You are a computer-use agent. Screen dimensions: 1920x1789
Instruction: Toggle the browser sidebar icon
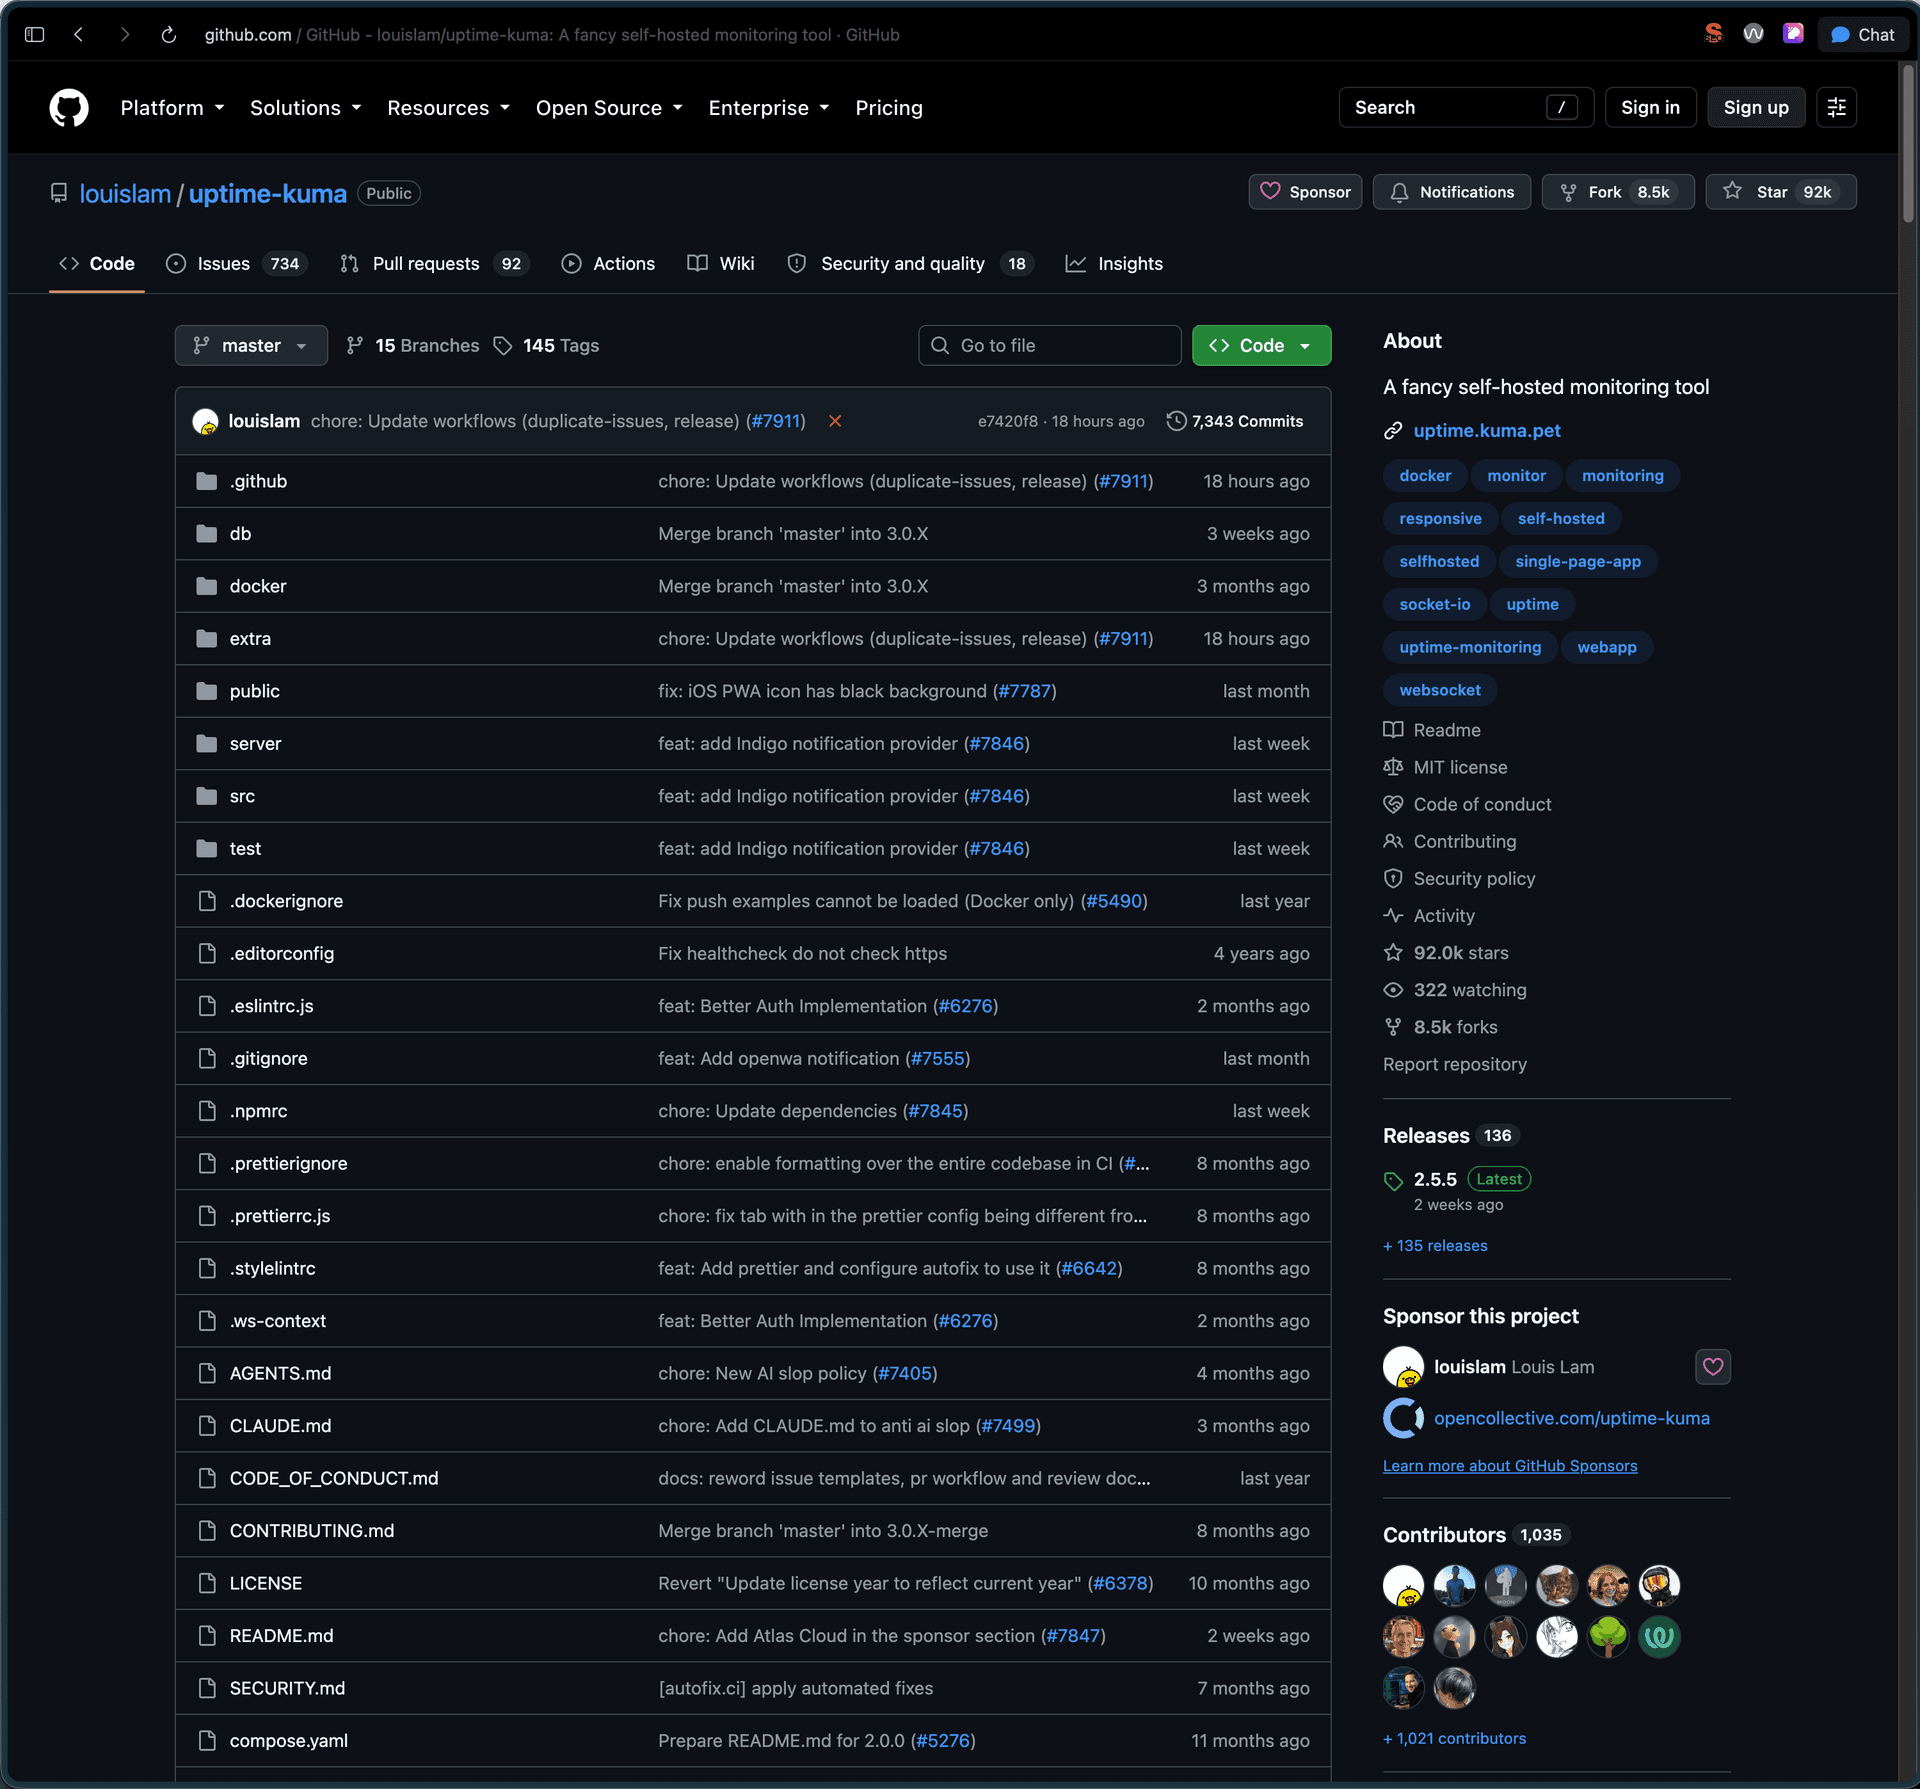[34, 35]
